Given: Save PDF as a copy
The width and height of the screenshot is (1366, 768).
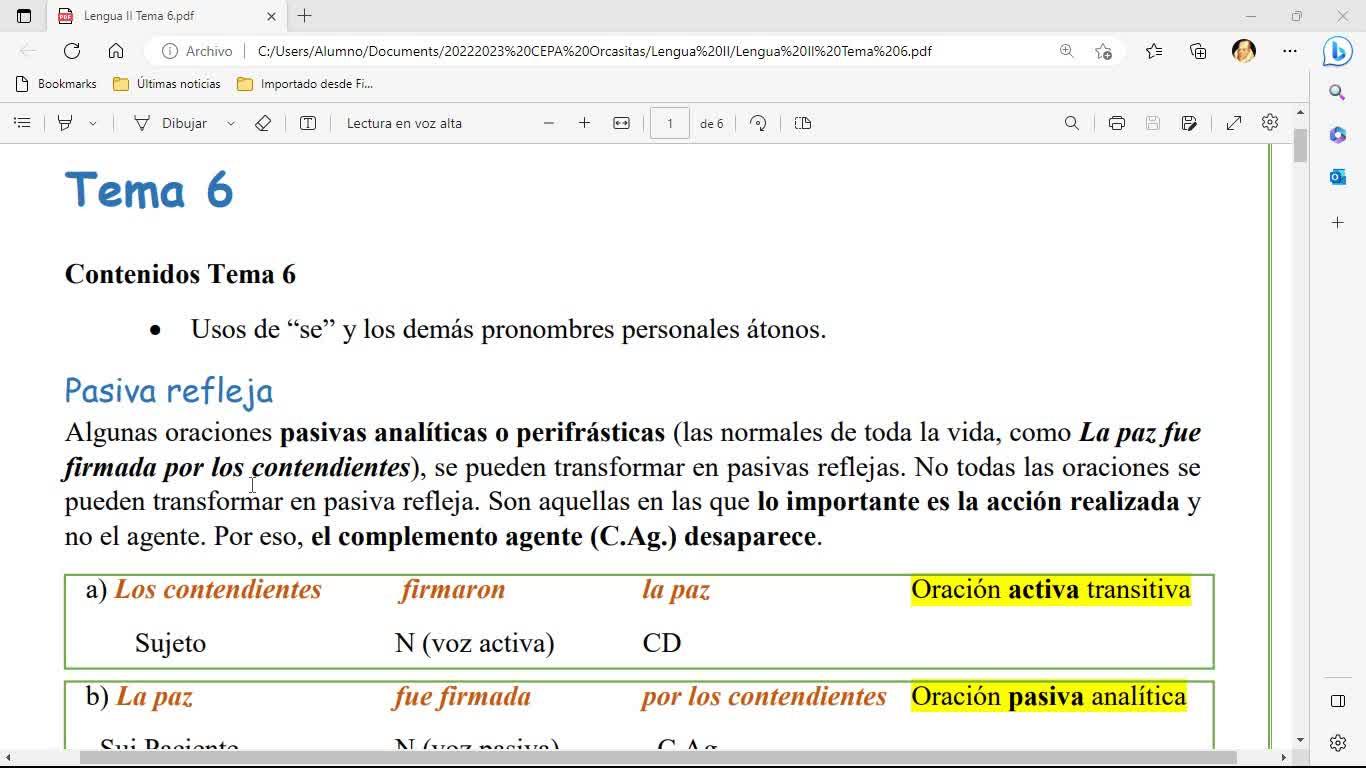Looking at the screenshot, I should point(1189,123).
